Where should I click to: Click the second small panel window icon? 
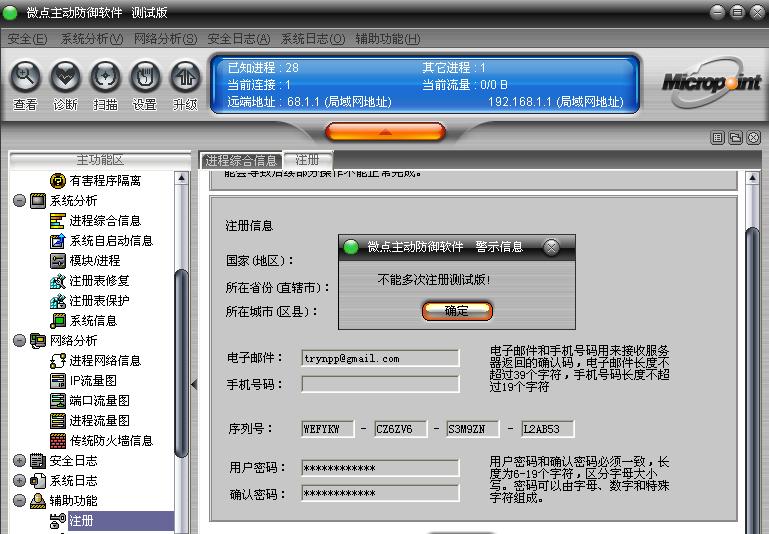pyautogui.click(x=735, y=138)
